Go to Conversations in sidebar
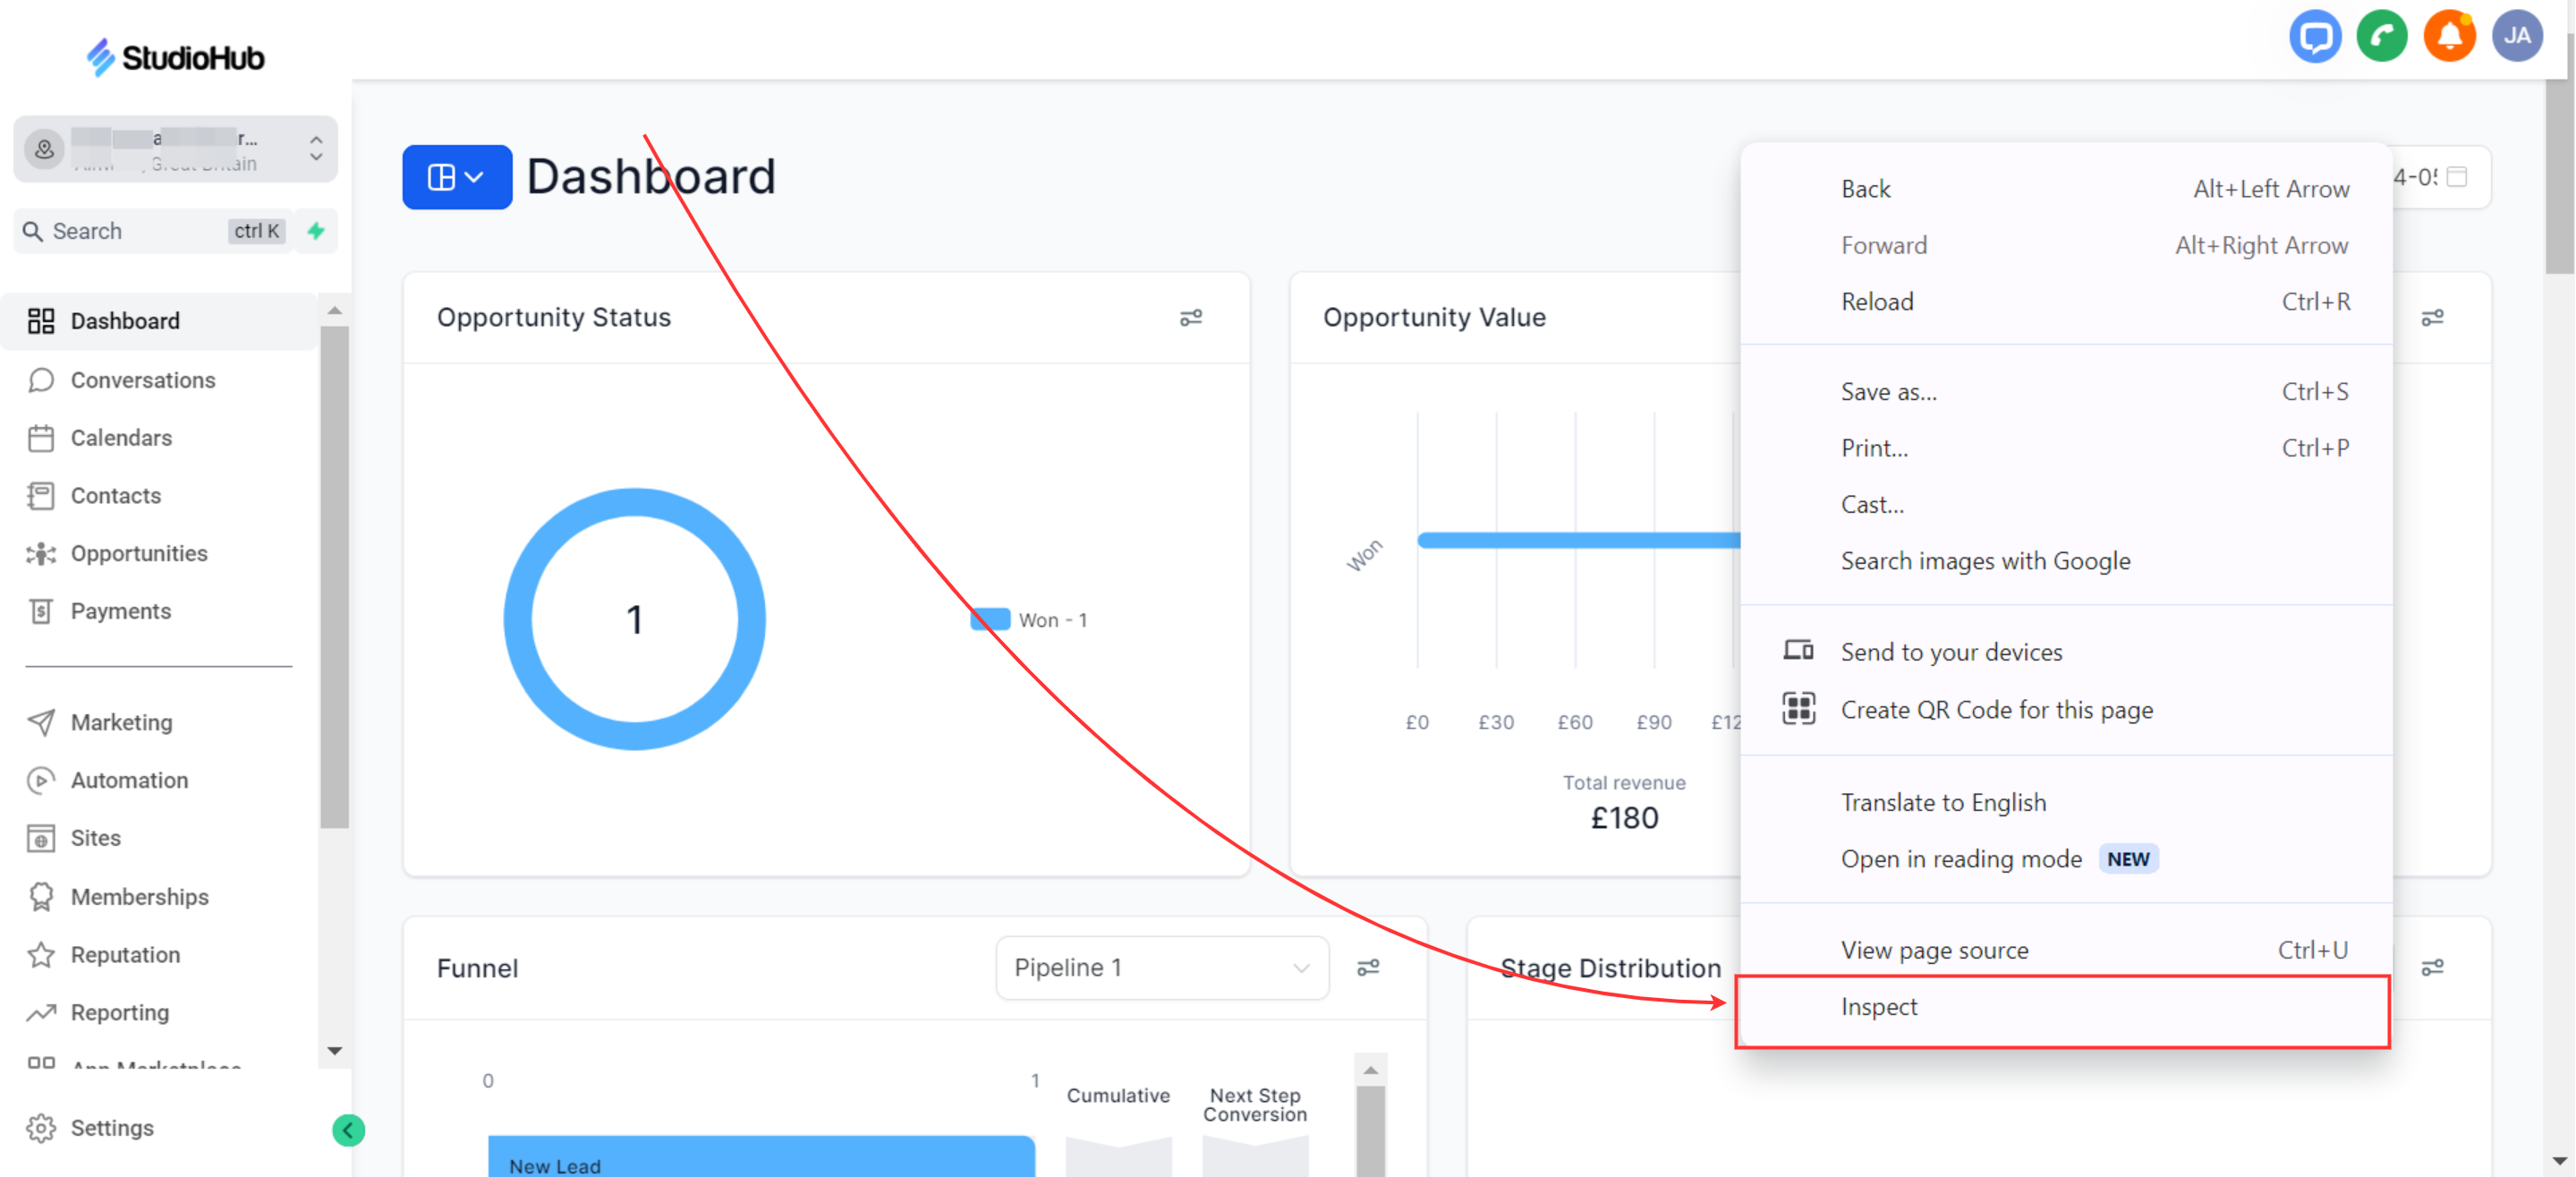 [142, 380]
